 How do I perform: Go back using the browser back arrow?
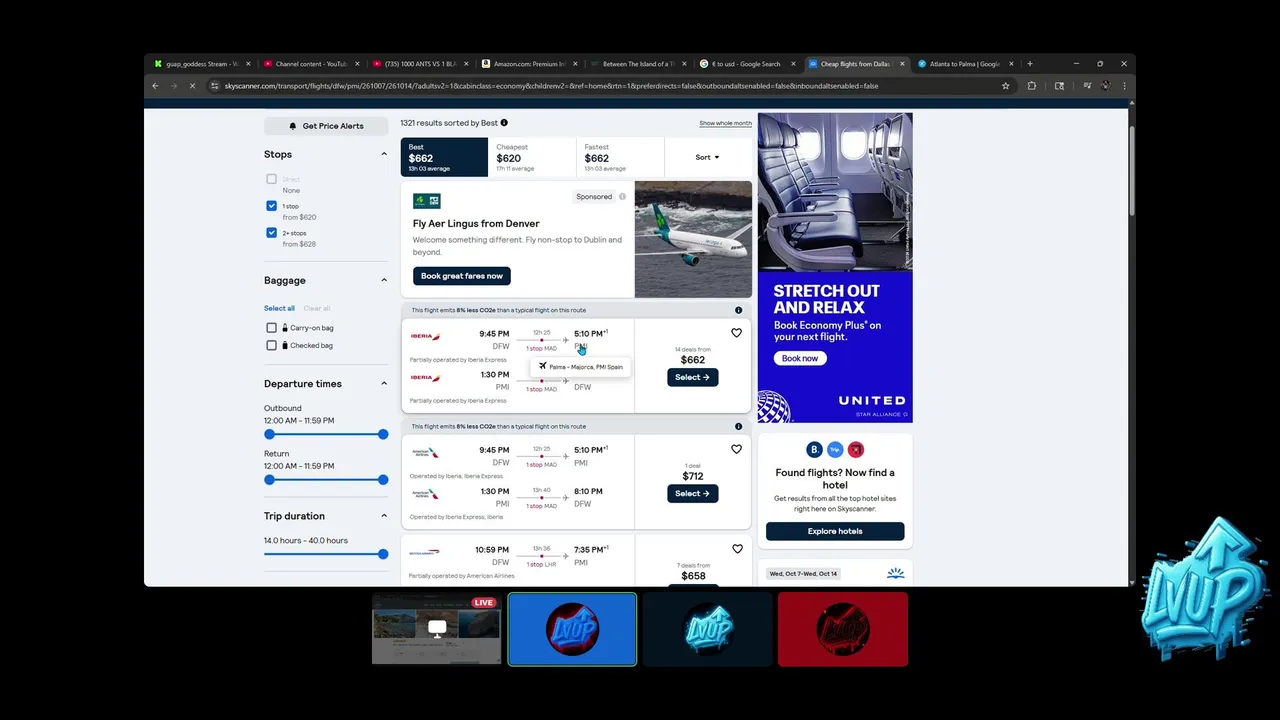tap(155, 86)
